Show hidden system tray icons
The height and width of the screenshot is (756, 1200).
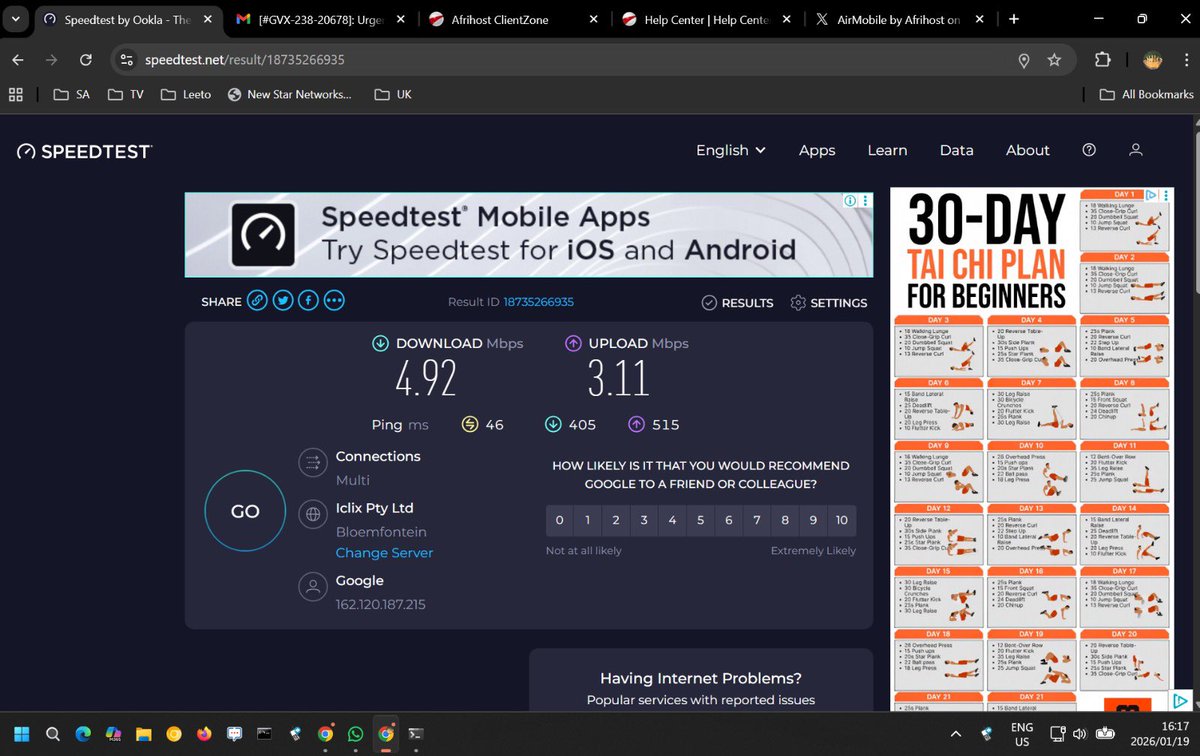(x=954, y=733)
